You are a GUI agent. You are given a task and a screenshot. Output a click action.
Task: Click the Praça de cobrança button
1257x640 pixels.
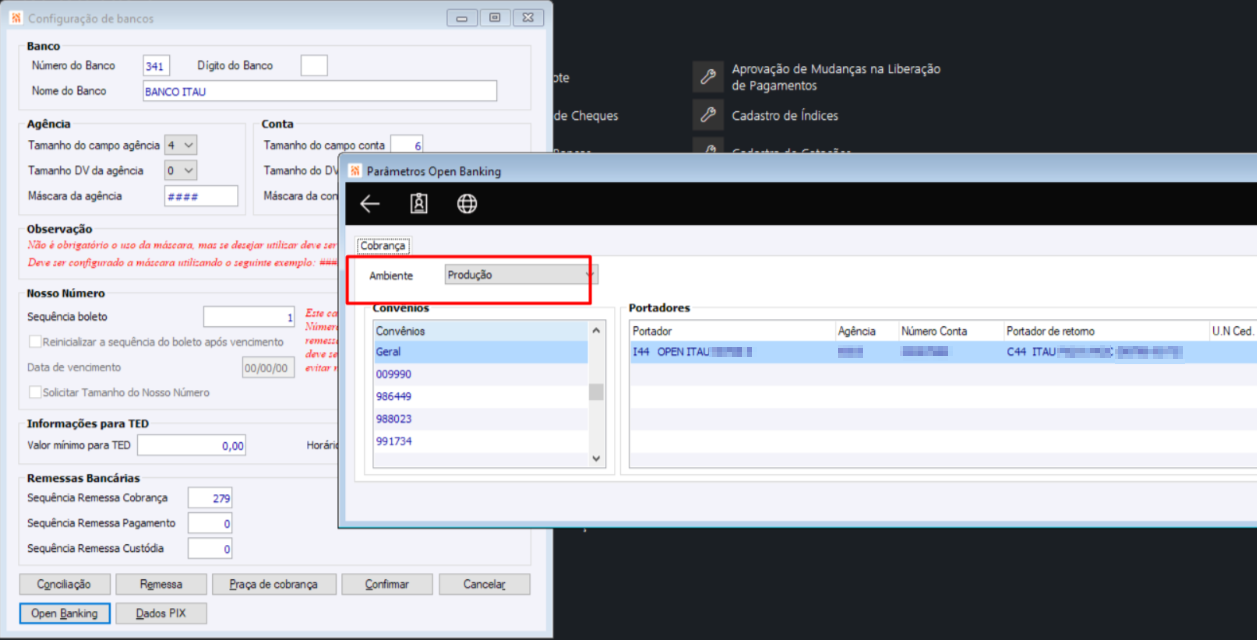(x=273, y=584)
